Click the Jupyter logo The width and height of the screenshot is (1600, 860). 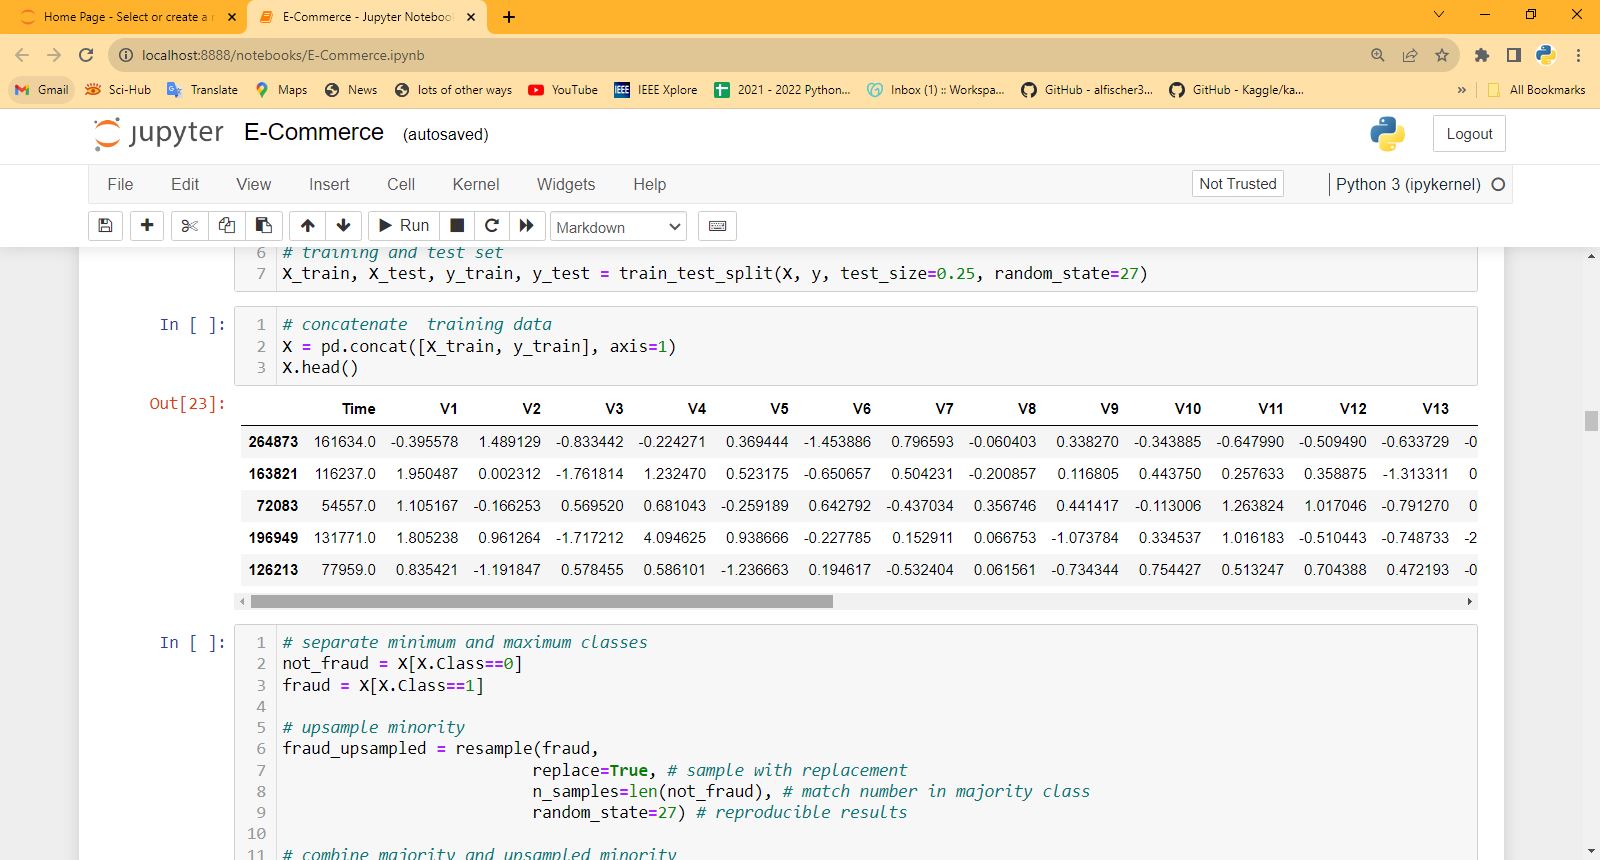[x=159, y=133]
